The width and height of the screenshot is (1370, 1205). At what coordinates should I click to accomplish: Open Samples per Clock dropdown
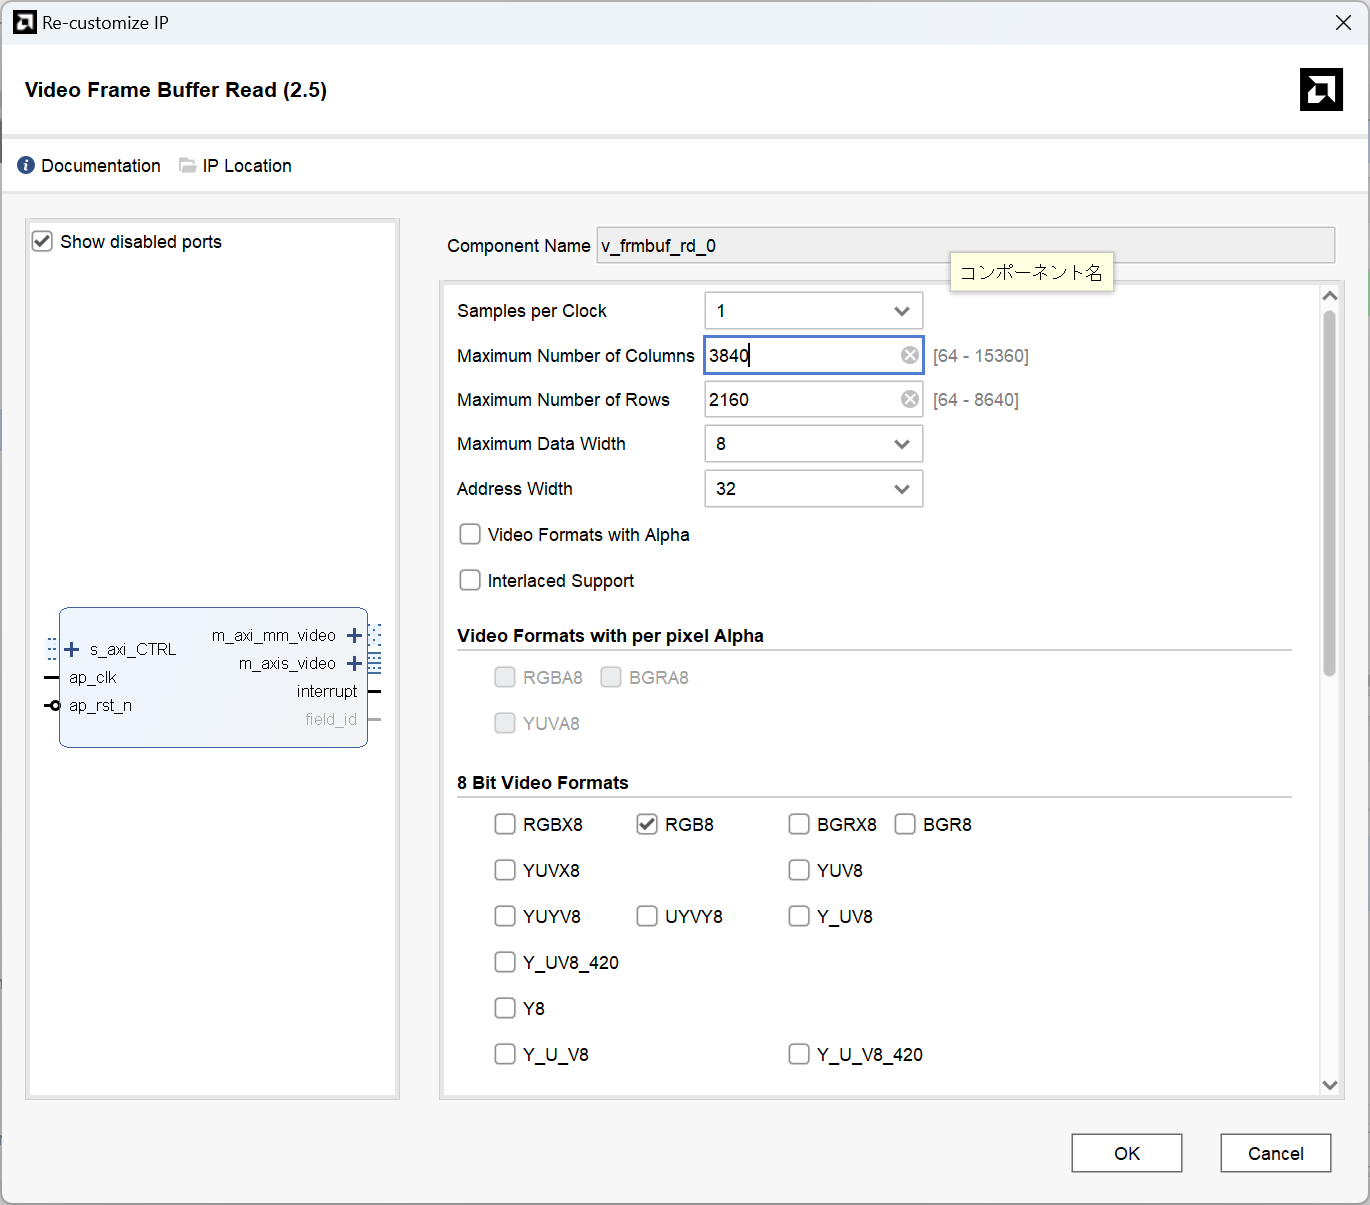[813, 311]
